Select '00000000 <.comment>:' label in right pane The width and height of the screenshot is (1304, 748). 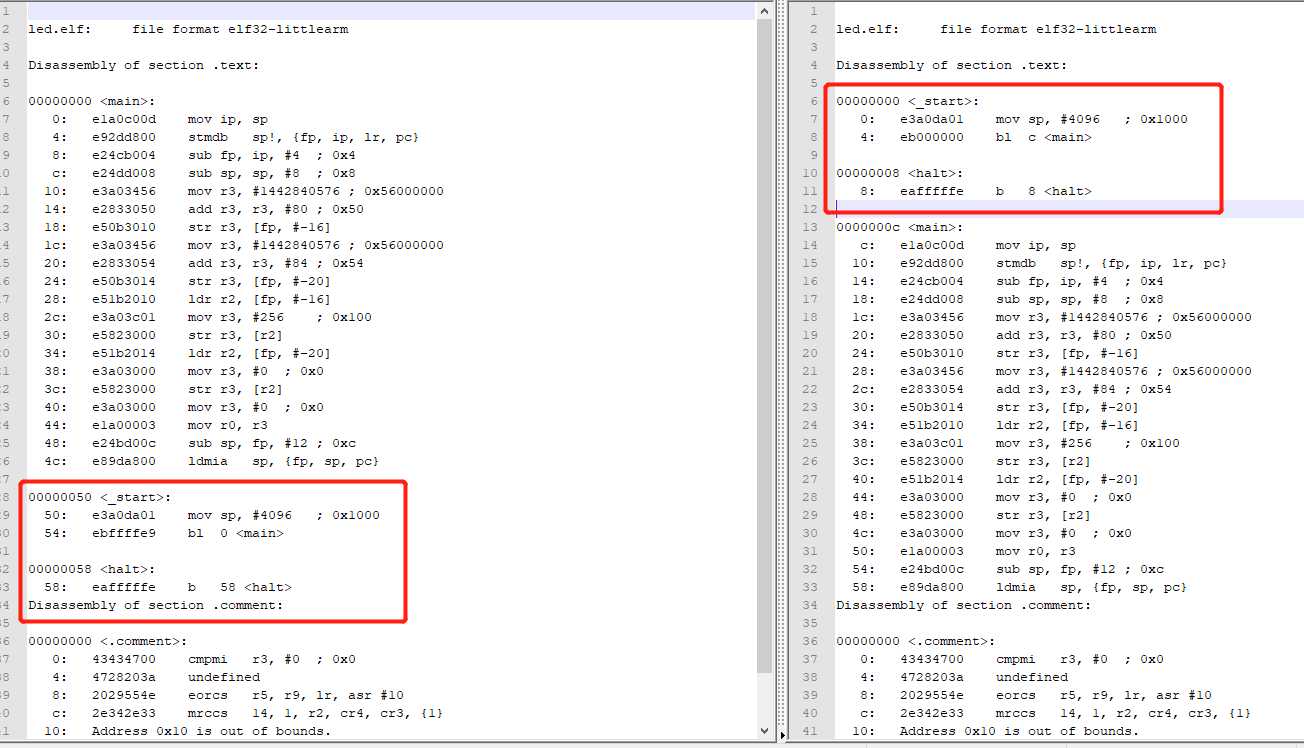tap(915, 641)
